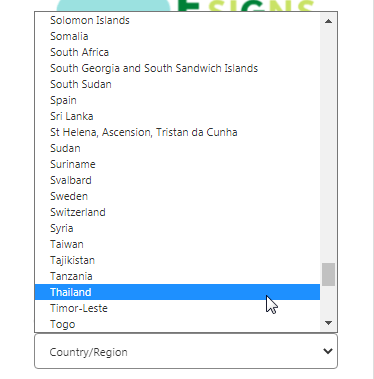Select St Helena, Ascension, Tristan da Cunha
This screenshot has width=374, height=379.
click(x=177, y=132)
